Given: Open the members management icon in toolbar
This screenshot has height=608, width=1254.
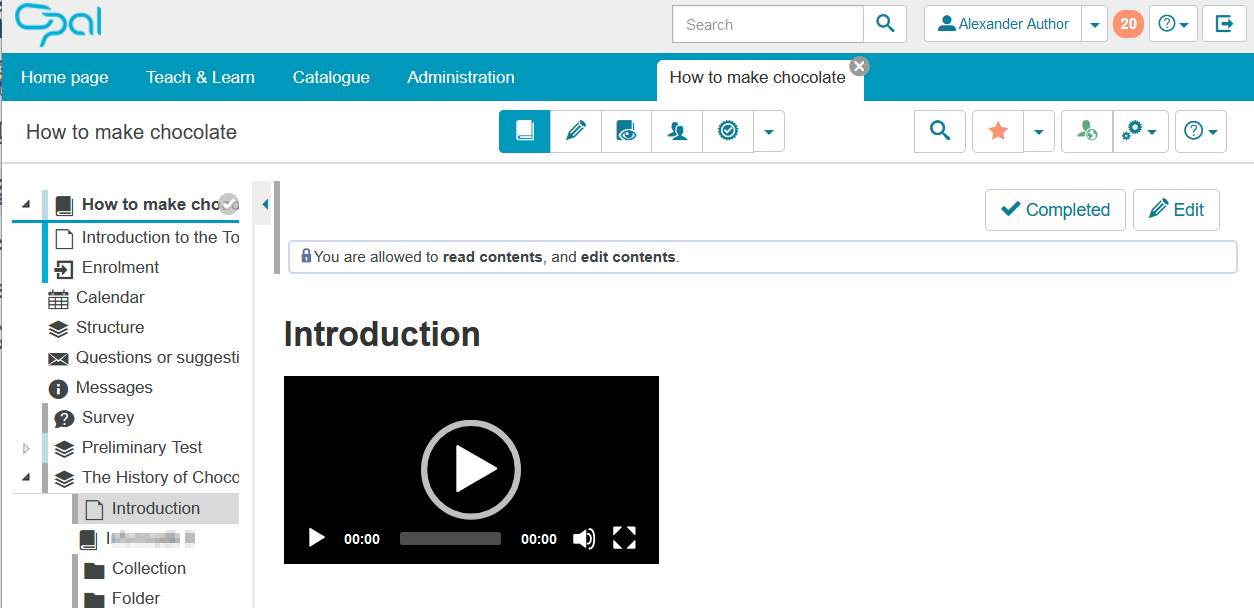Looking at the screenshot, I should [677, 131].
